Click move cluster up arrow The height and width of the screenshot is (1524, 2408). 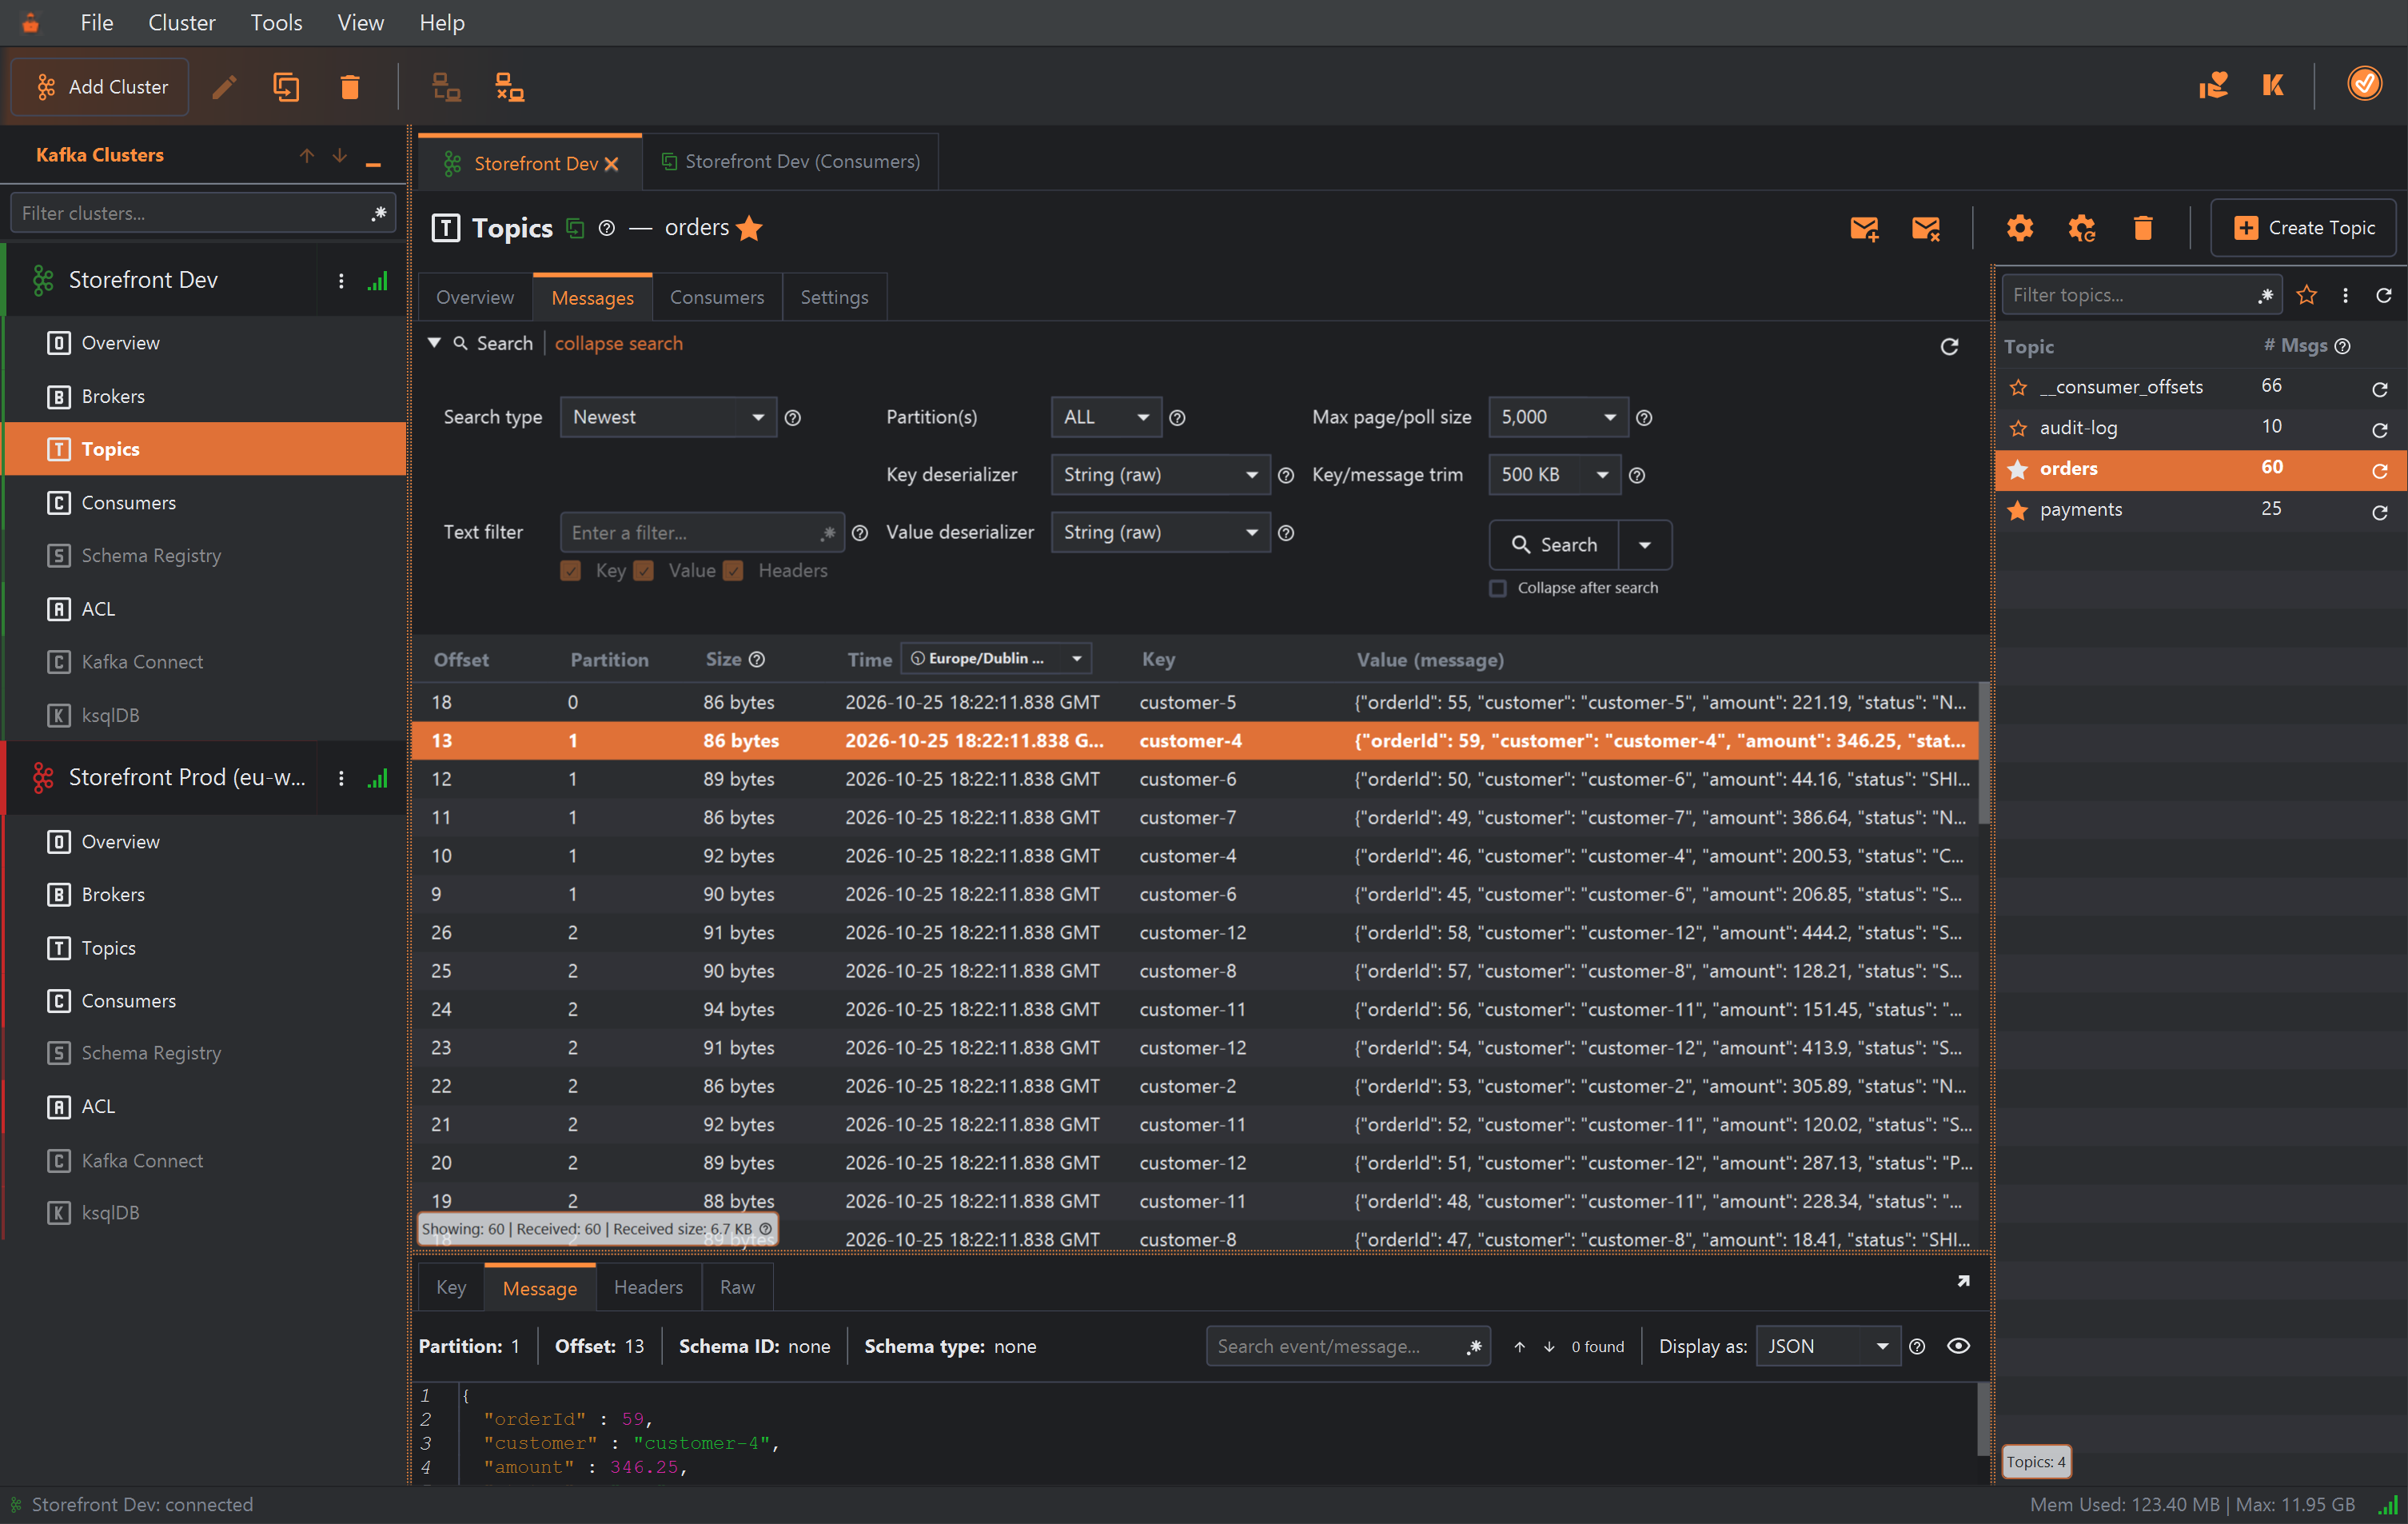(307, 155)
